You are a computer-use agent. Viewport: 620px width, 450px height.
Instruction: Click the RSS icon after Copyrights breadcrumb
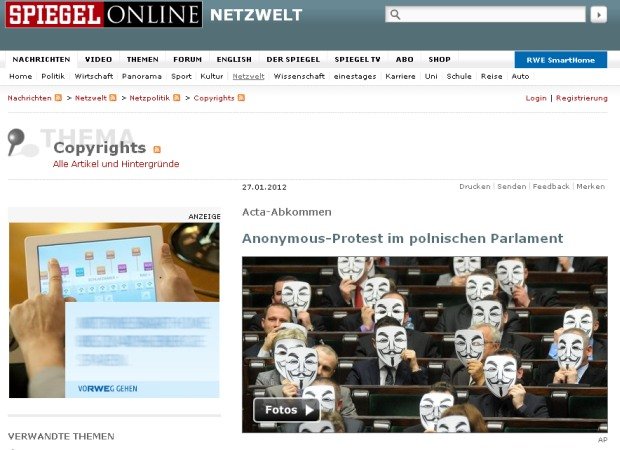pyautogui.click(x=241, y=98)
